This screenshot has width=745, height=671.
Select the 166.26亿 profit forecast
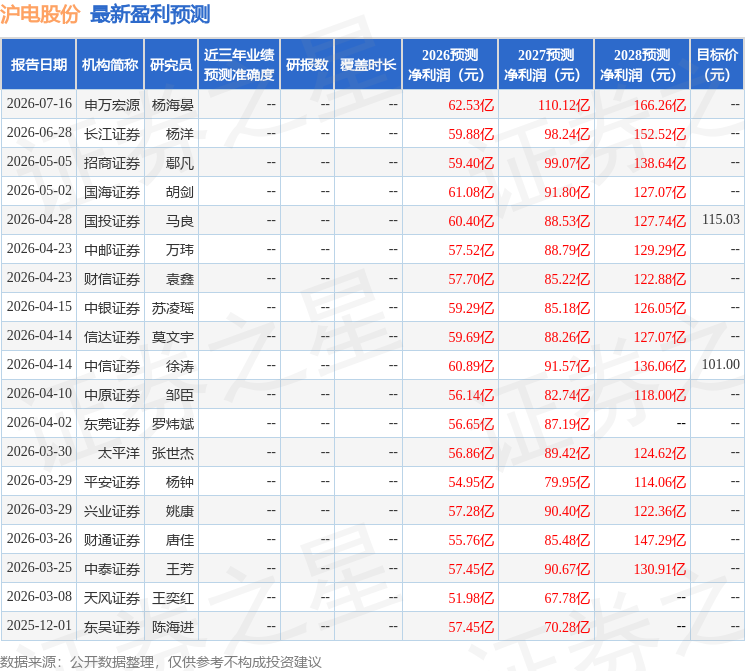(659, 105)
